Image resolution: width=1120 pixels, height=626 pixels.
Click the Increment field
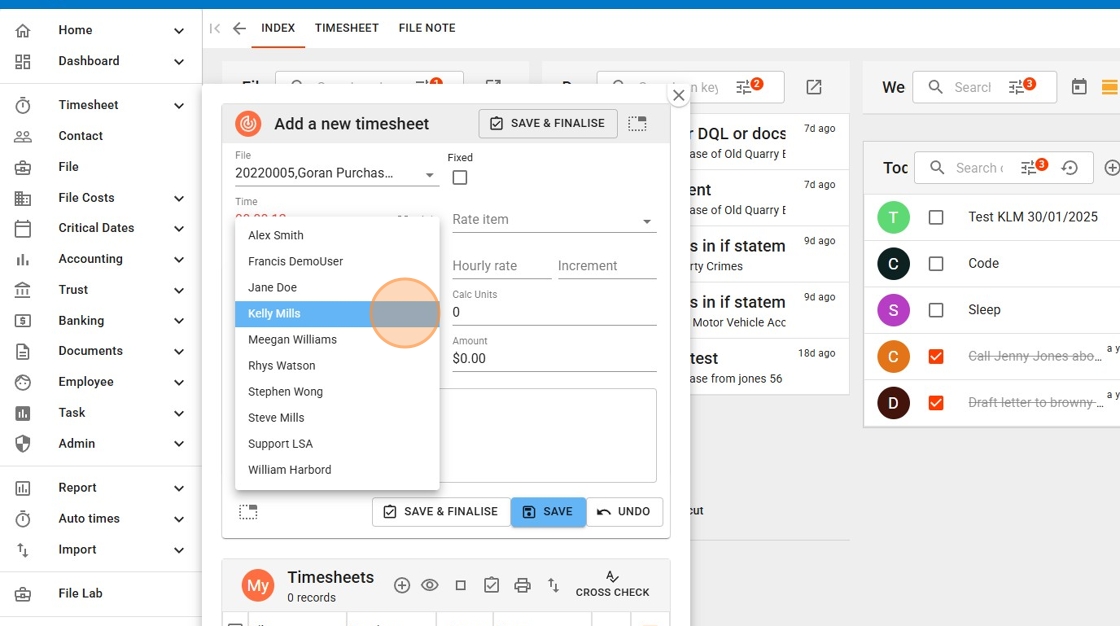pyautogui.click(x=607, y=266)
